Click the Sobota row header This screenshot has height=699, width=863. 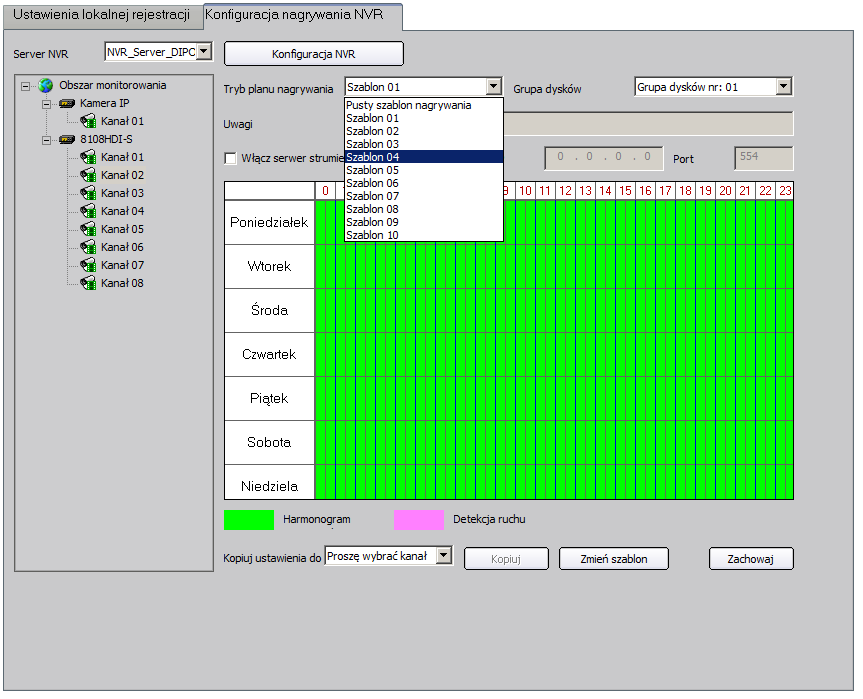[x=269, y=443]
